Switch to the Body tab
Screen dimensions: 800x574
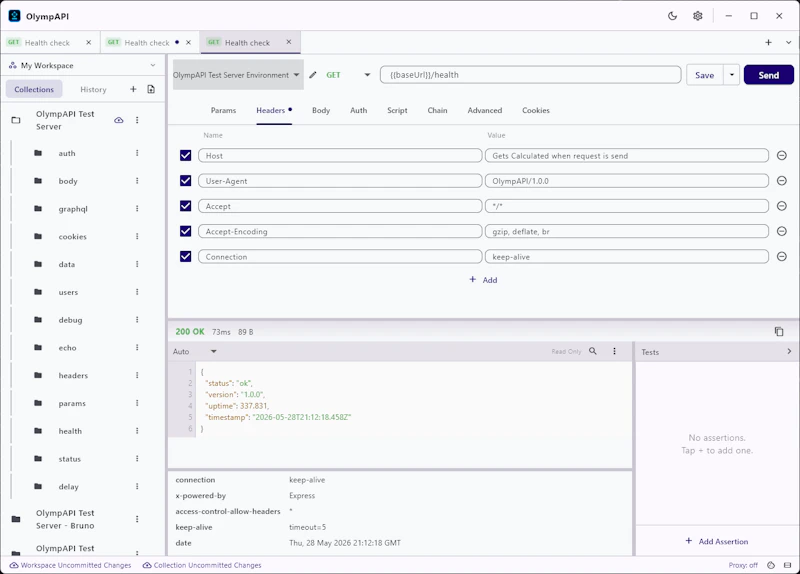pyautogui.click(x=321, y=110)
